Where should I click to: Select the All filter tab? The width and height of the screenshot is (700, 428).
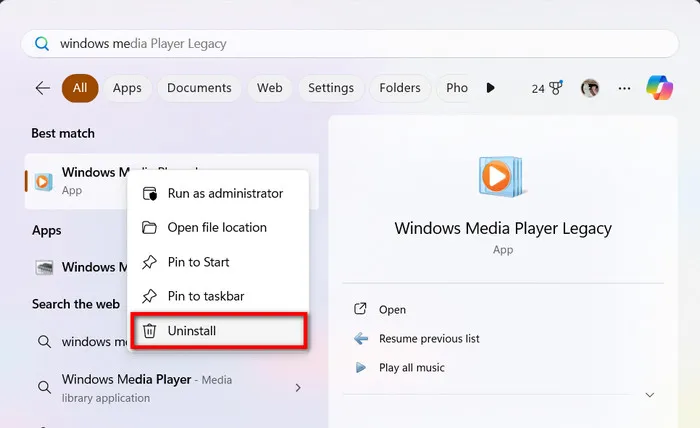pos(80,88)
